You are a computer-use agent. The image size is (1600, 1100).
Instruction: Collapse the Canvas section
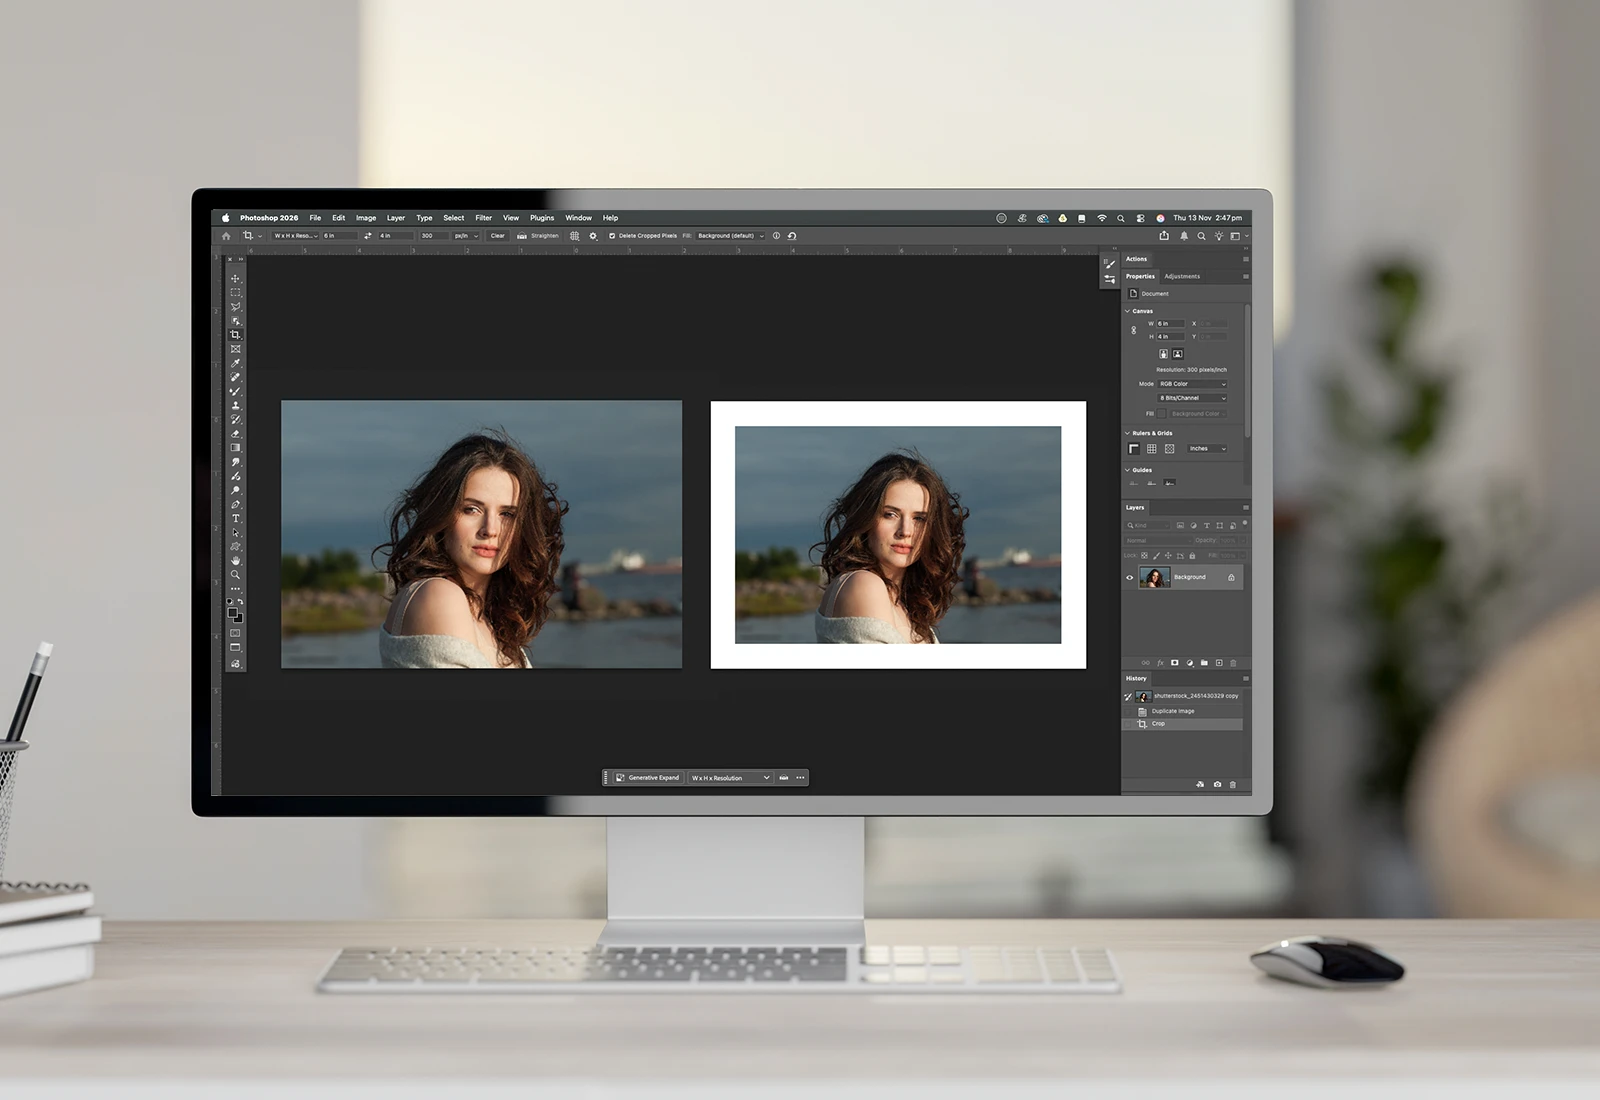point(1128,311)
